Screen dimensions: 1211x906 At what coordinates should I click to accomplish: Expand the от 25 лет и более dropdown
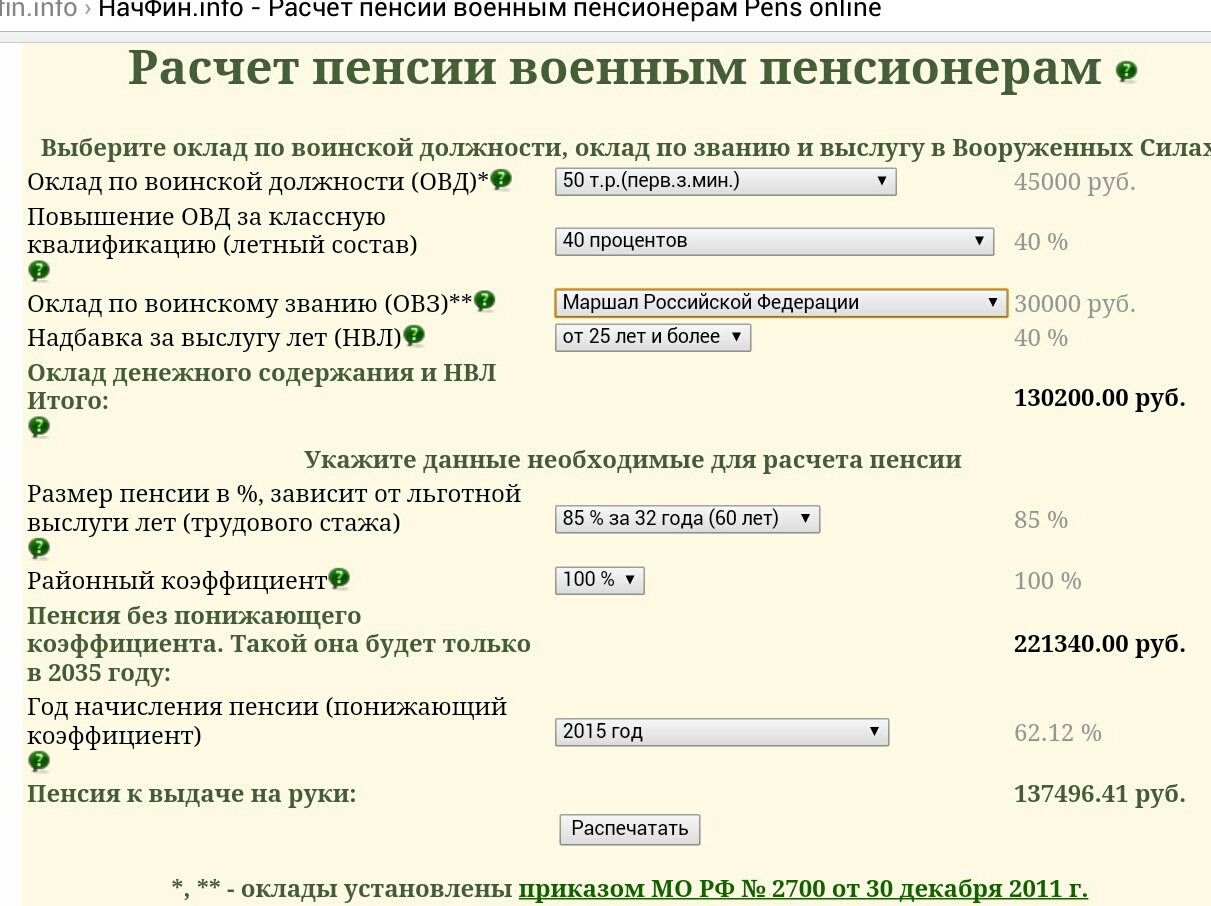point(652,337)
